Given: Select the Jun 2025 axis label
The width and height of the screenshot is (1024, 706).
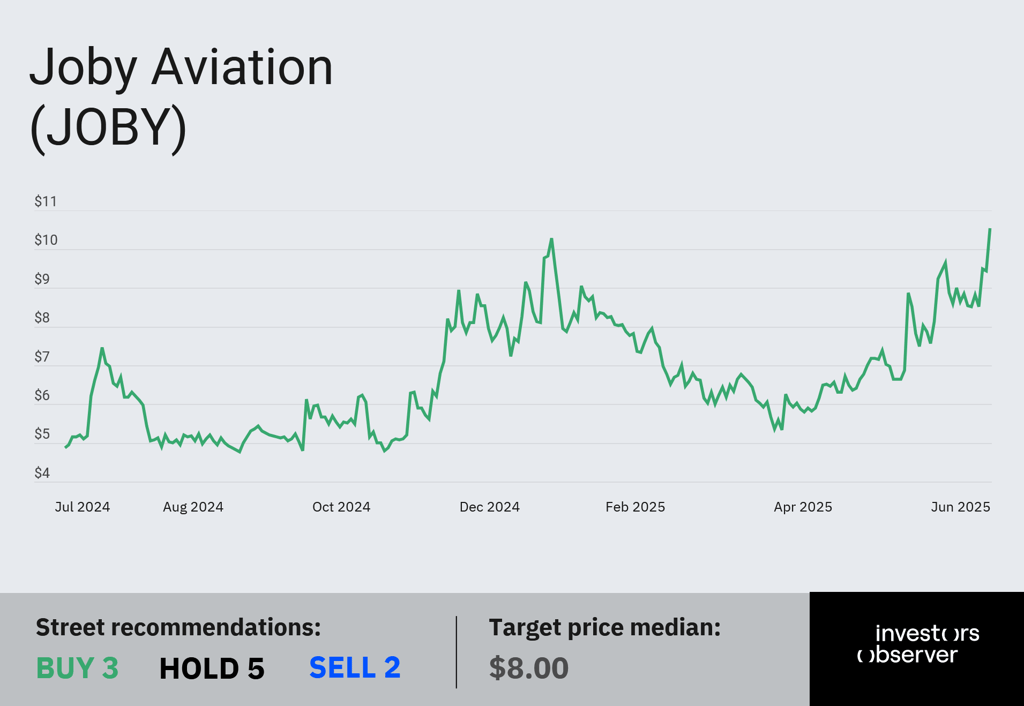Looking at the screenshot, I should (961, 507).
